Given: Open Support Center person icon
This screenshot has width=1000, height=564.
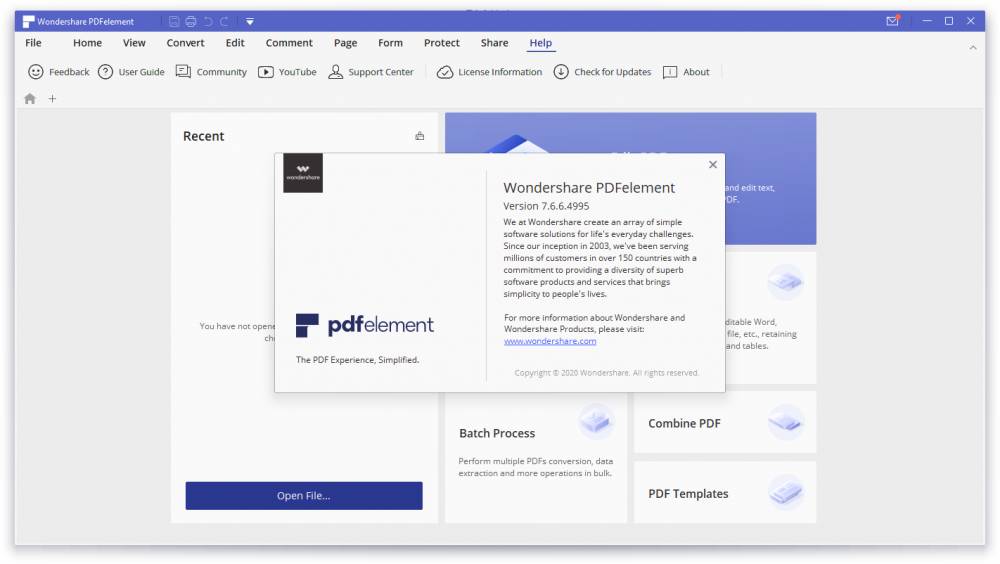Looking at the screenshot, I should click(x=335, y=71).
